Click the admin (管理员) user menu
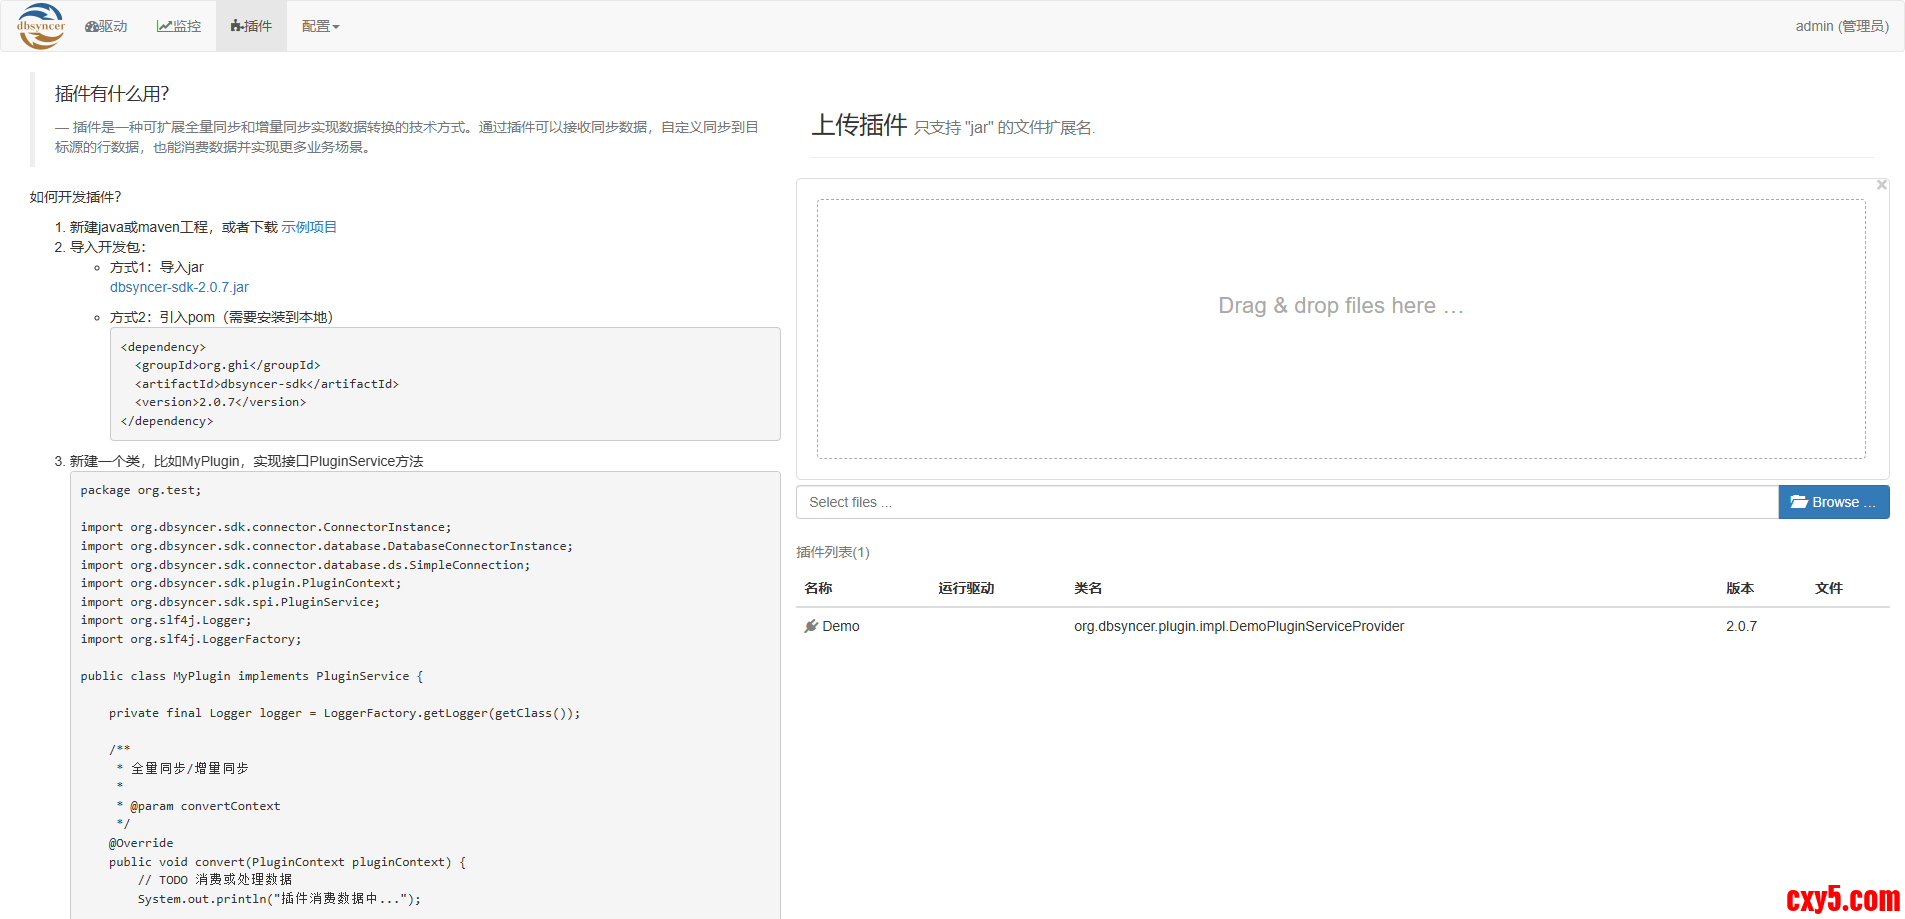 click(1841, 26)
